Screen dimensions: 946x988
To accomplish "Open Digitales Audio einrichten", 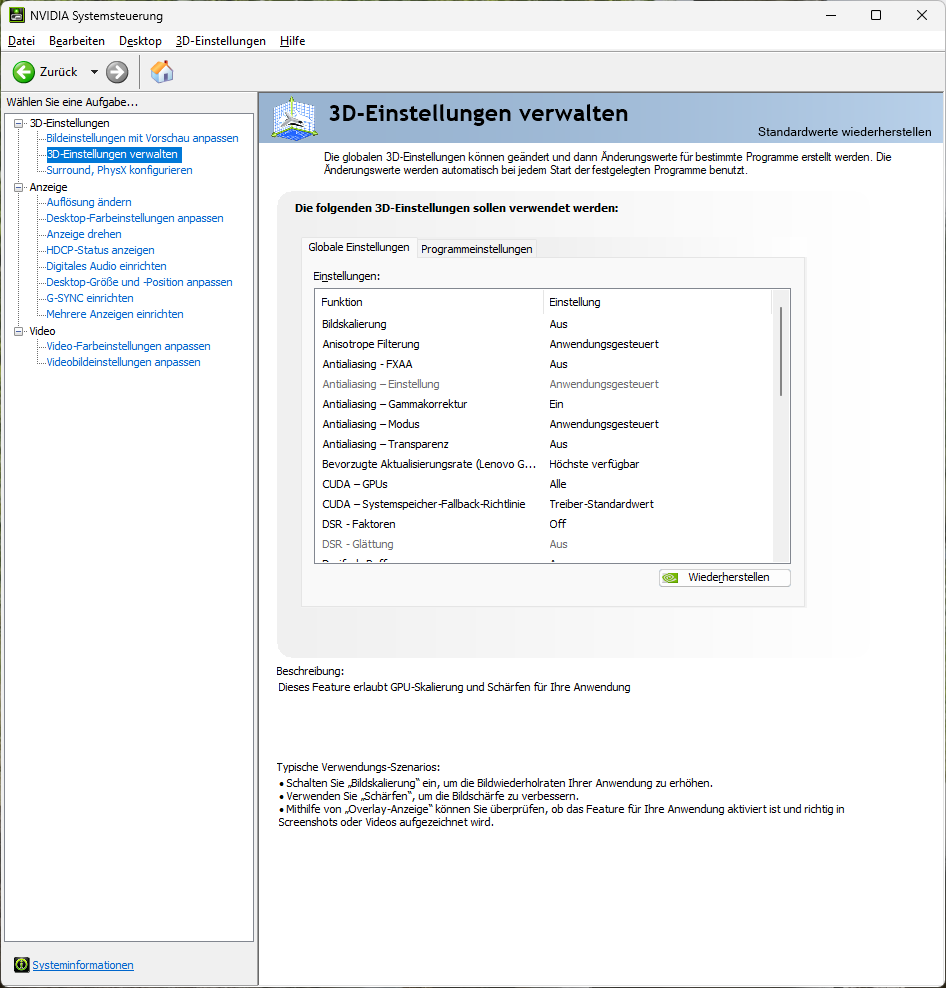I will pyautogui.click(x=106, y=267).
